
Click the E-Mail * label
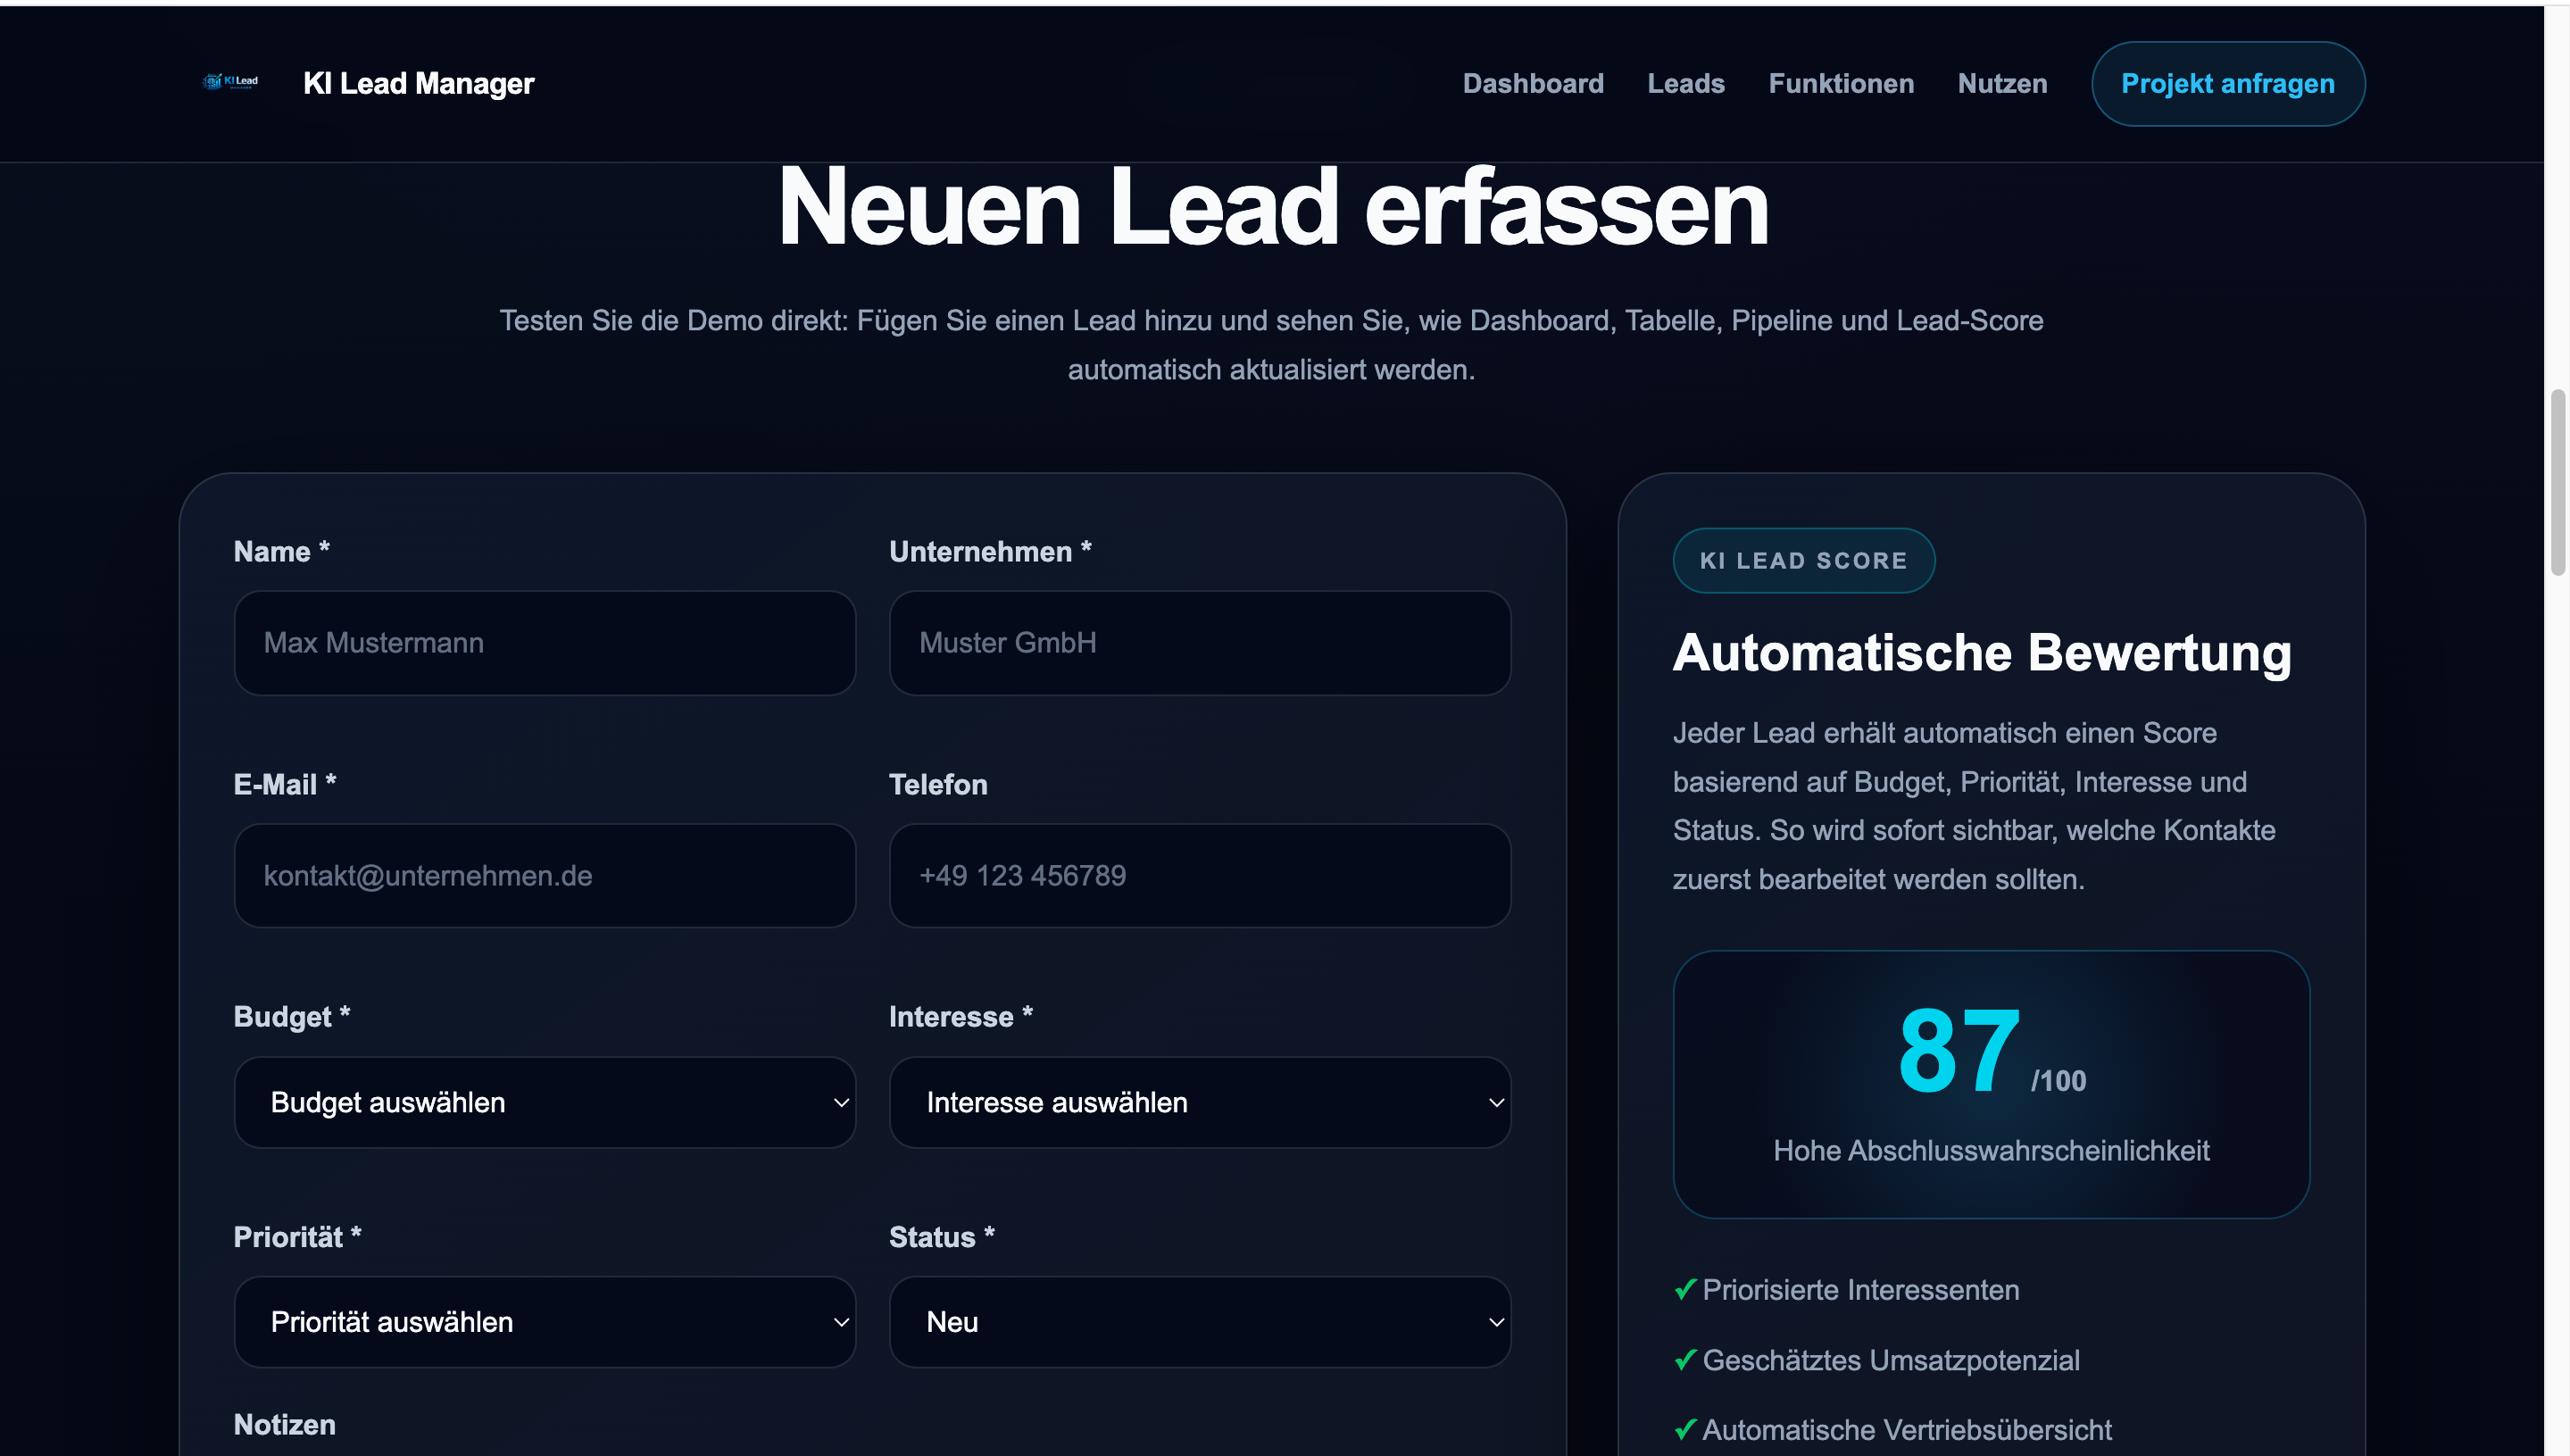[285, 785]
